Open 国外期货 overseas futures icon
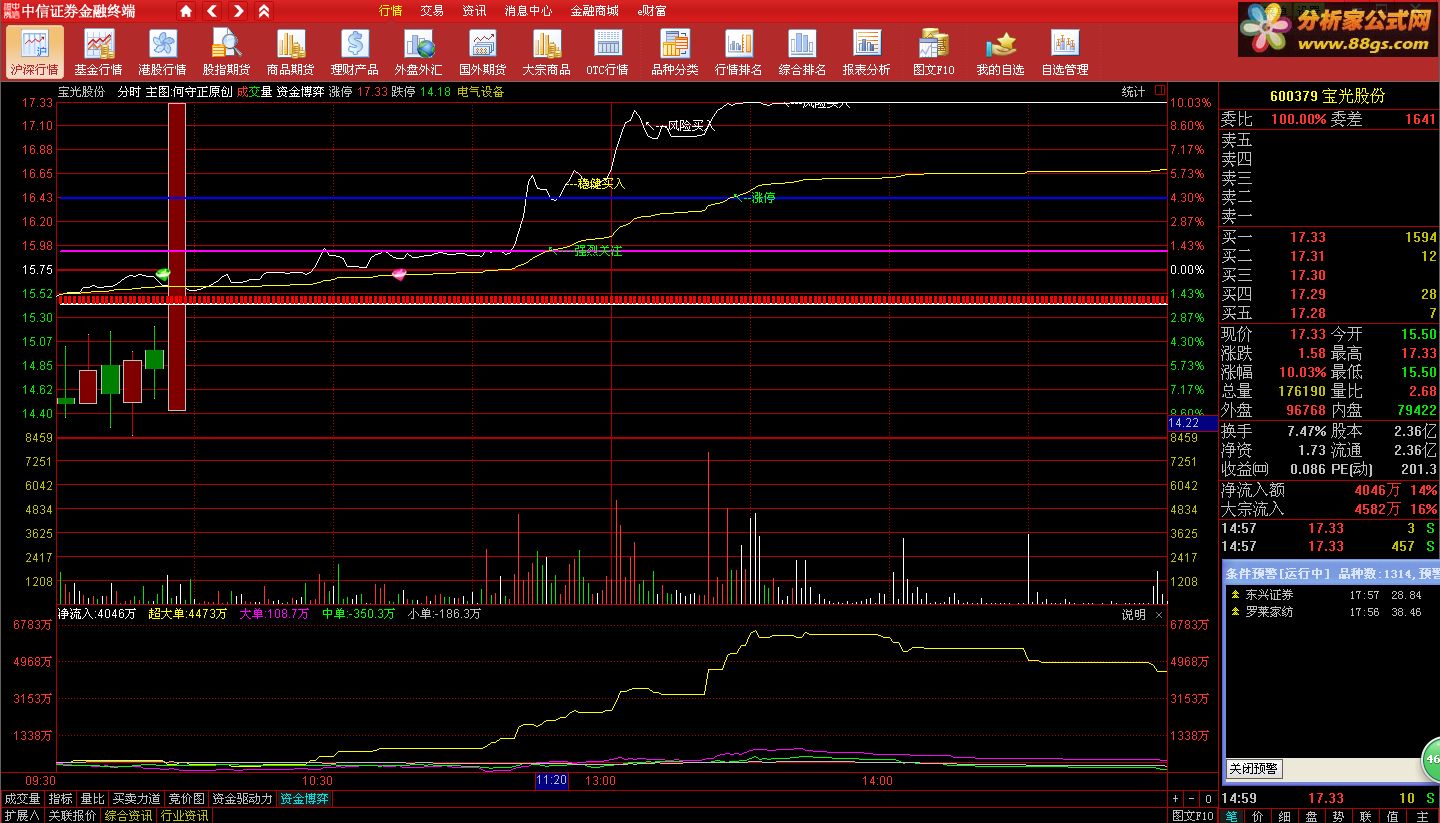Screen dimensions: 1440x823 [x=482, y=51]
